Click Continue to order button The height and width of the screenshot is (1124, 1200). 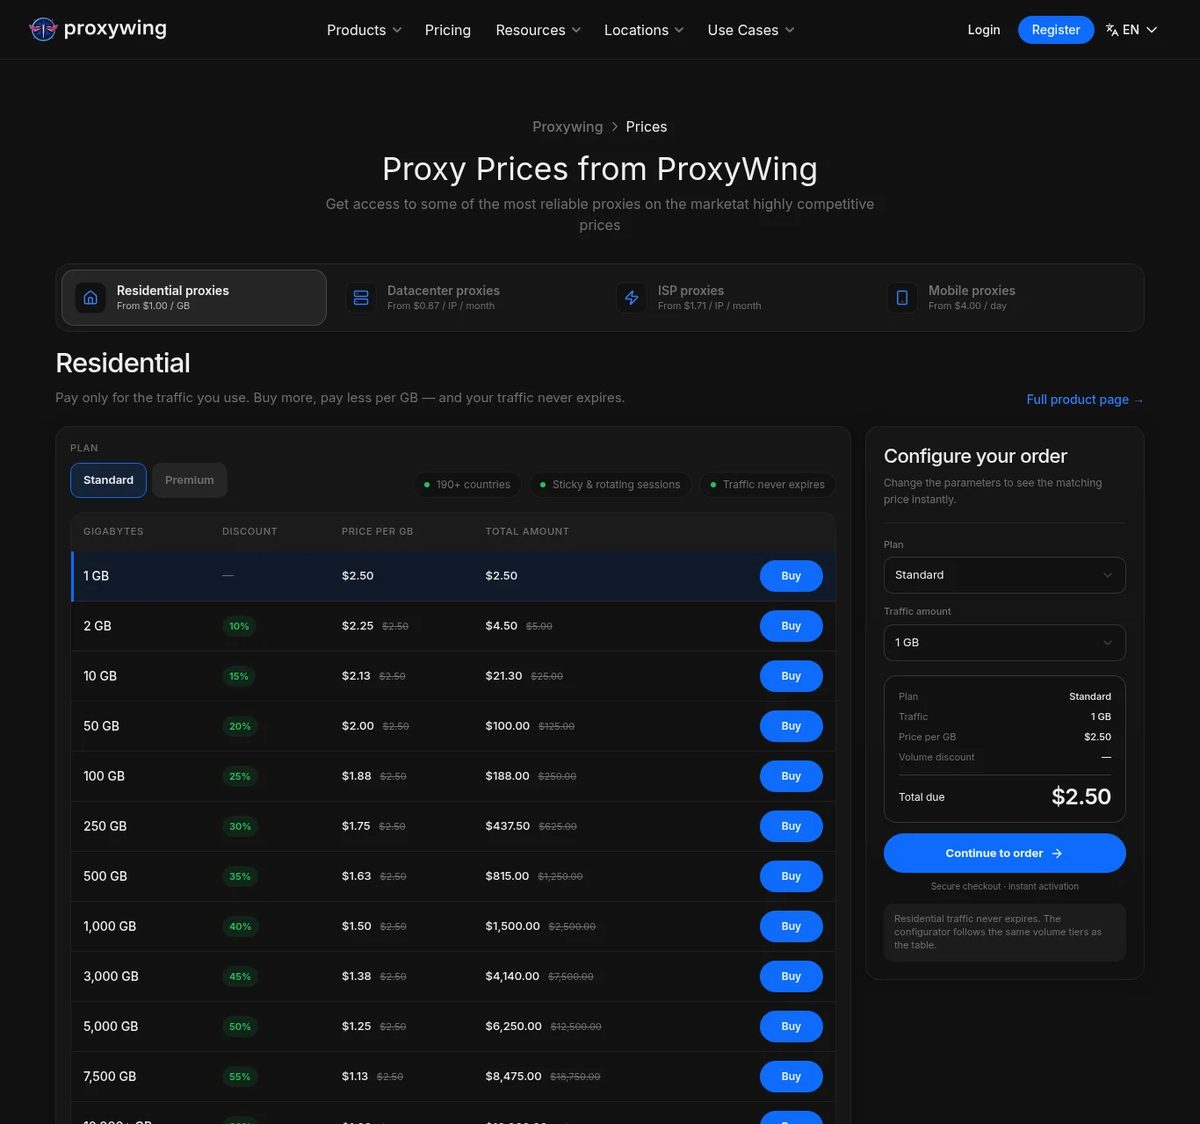point(1004,853)
